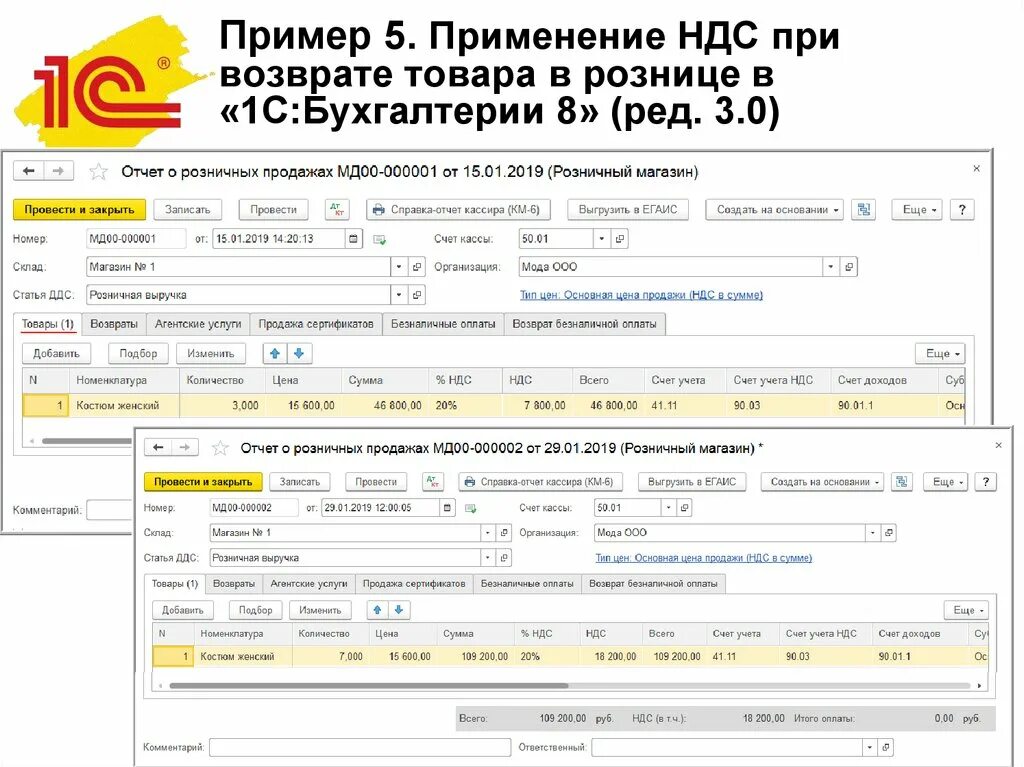This screenshot has height=767, width=1024.
Task: Click forward arrow in MД00-000002 report window
Action: tap(185, 447)
